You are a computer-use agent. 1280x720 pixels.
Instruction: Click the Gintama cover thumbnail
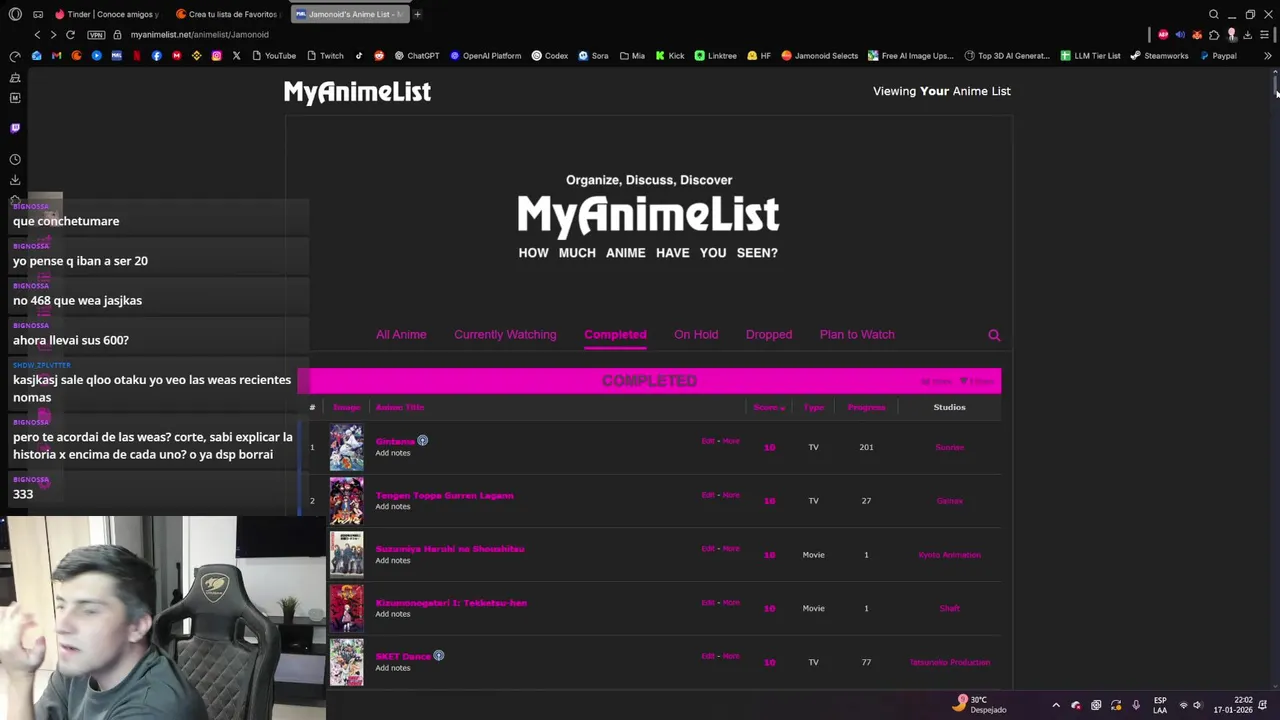click(x=347, y=447)
